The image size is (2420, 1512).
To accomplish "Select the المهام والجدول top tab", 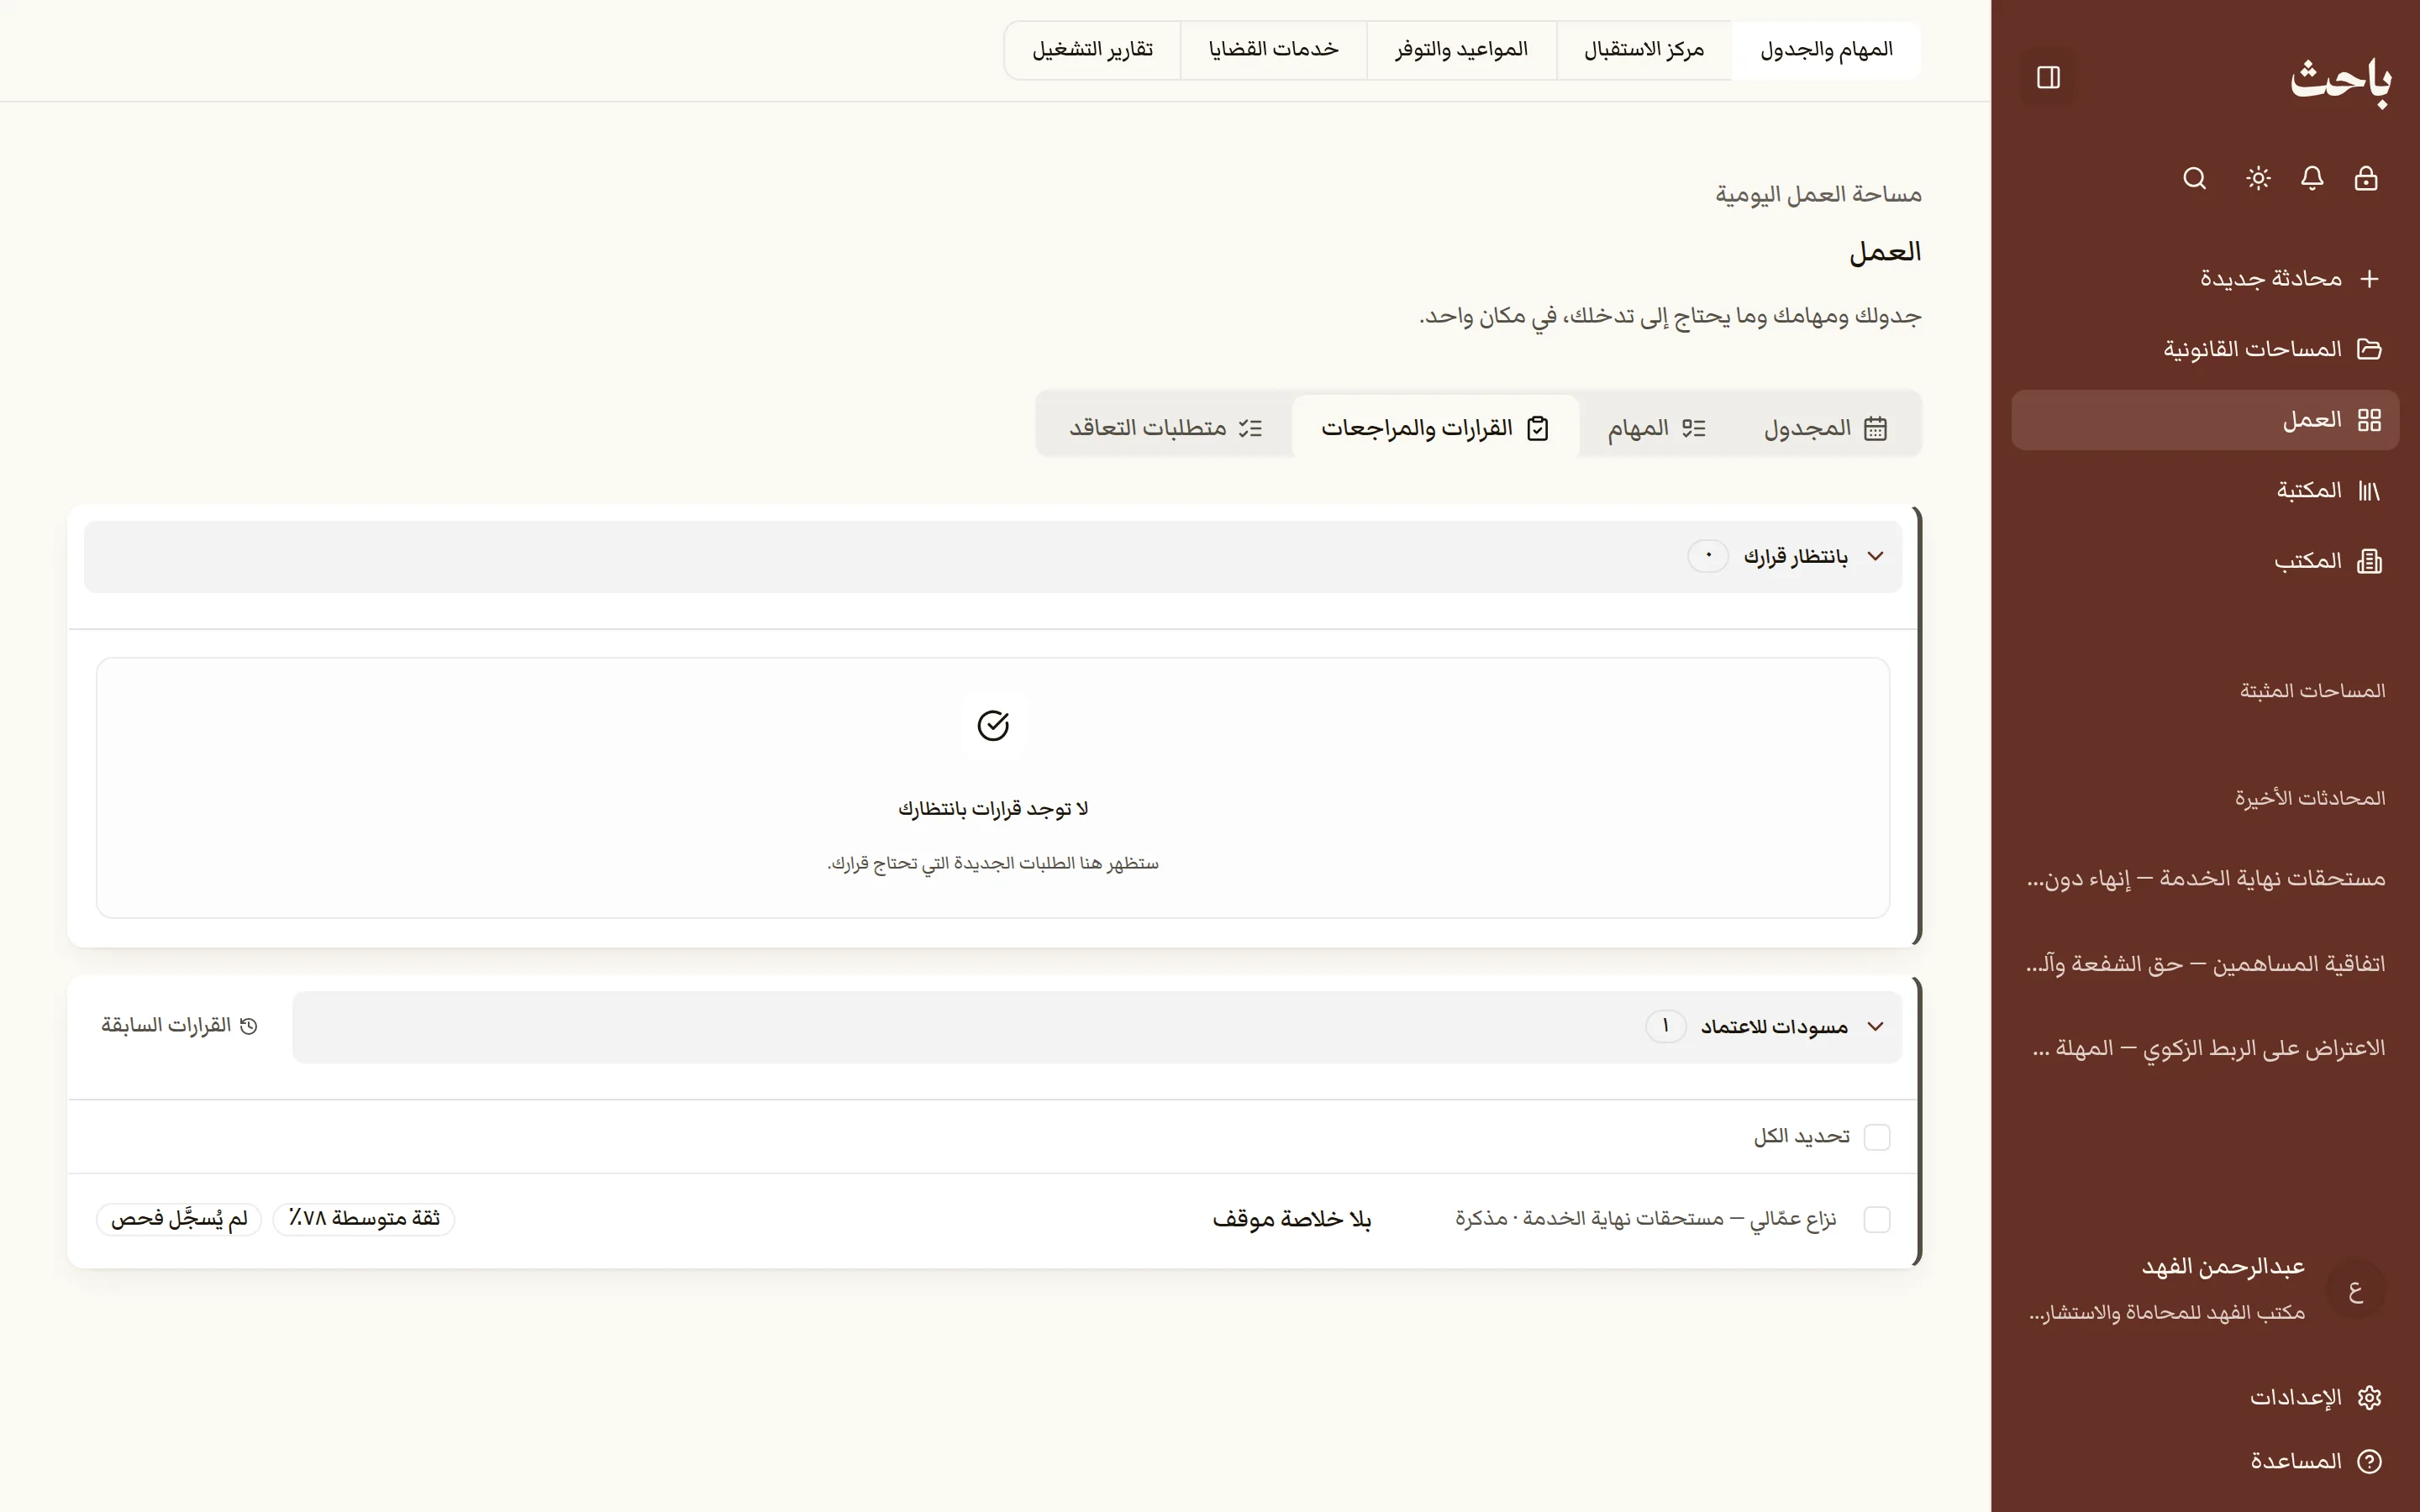I will pyautogui.click(x=1826, y=50).
